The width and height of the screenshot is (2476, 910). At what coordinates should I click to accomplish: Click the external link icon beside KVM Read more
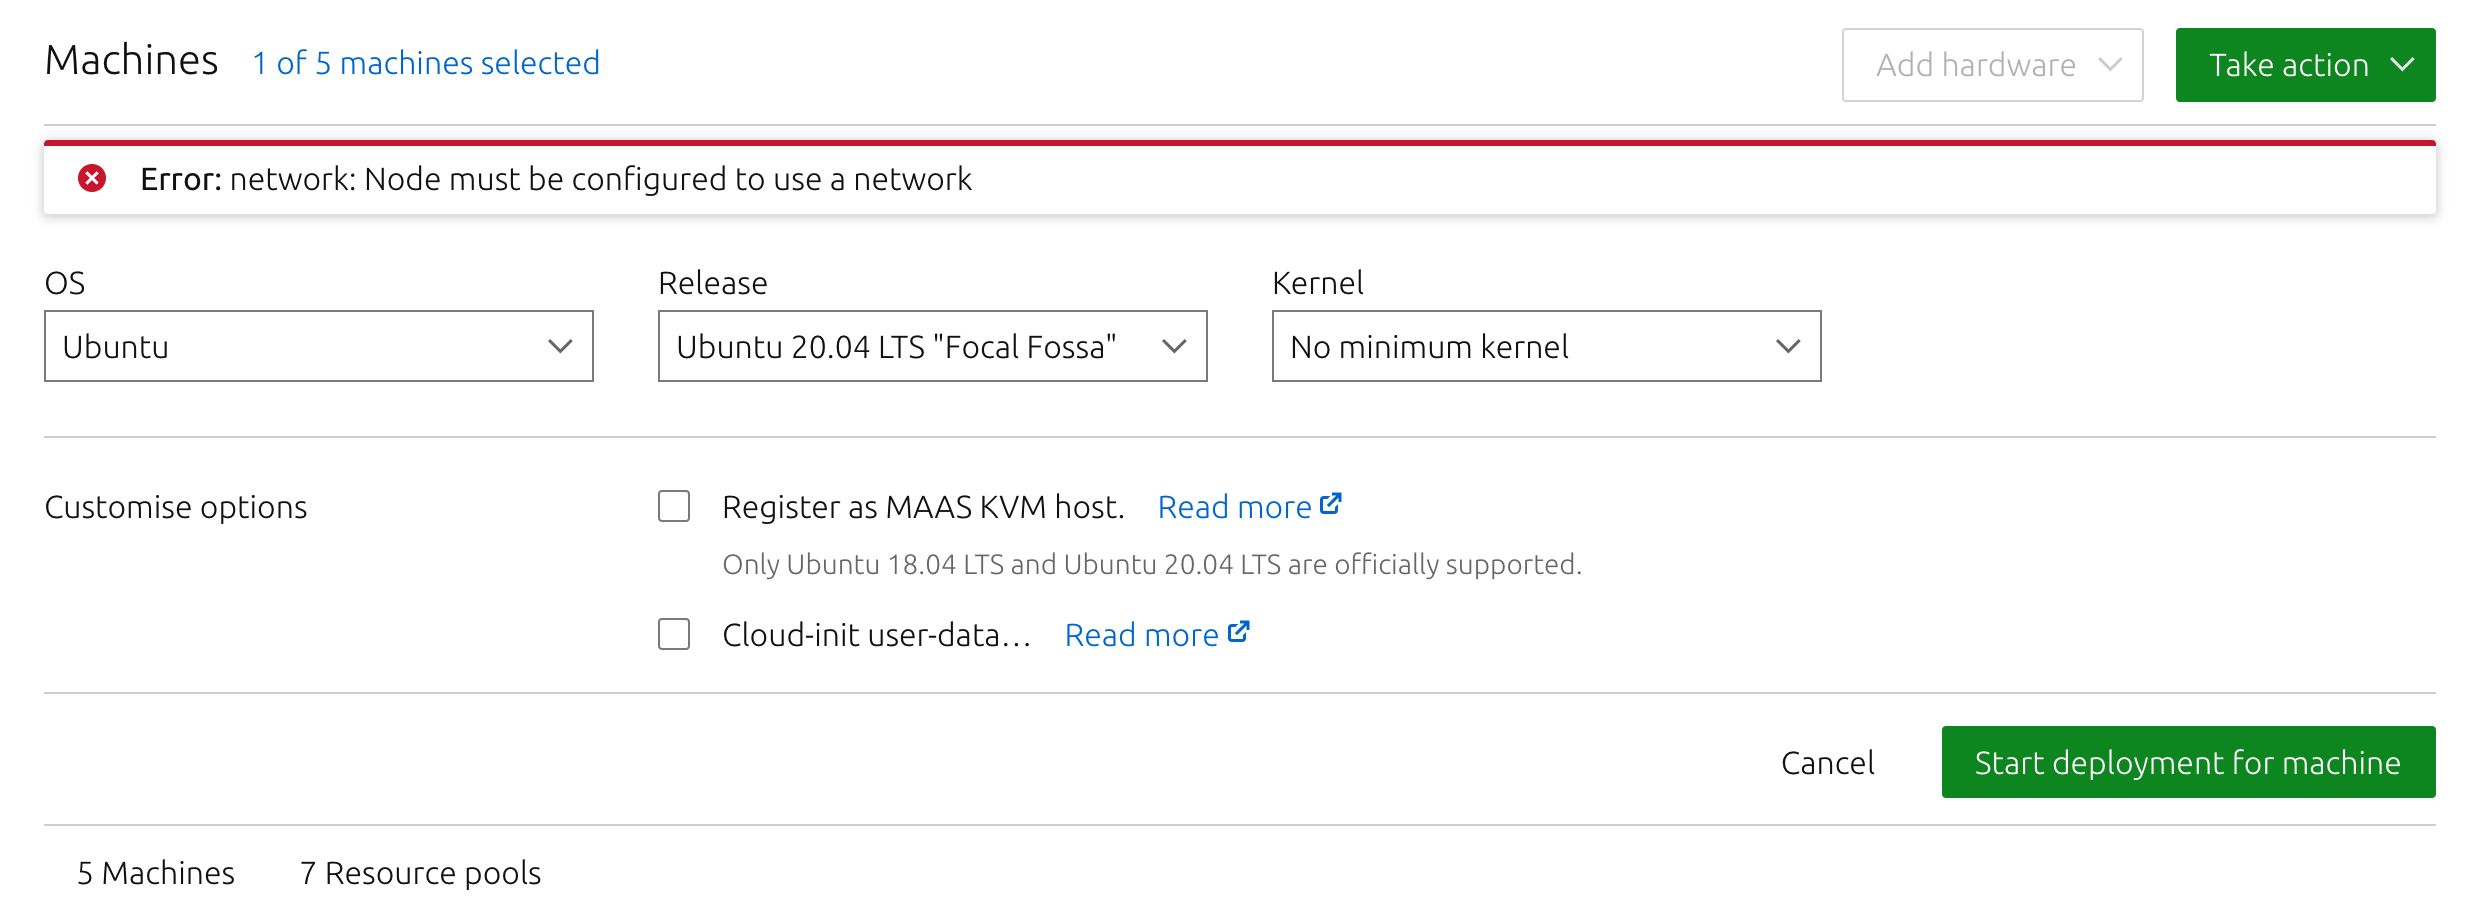tap(1331, 503)
